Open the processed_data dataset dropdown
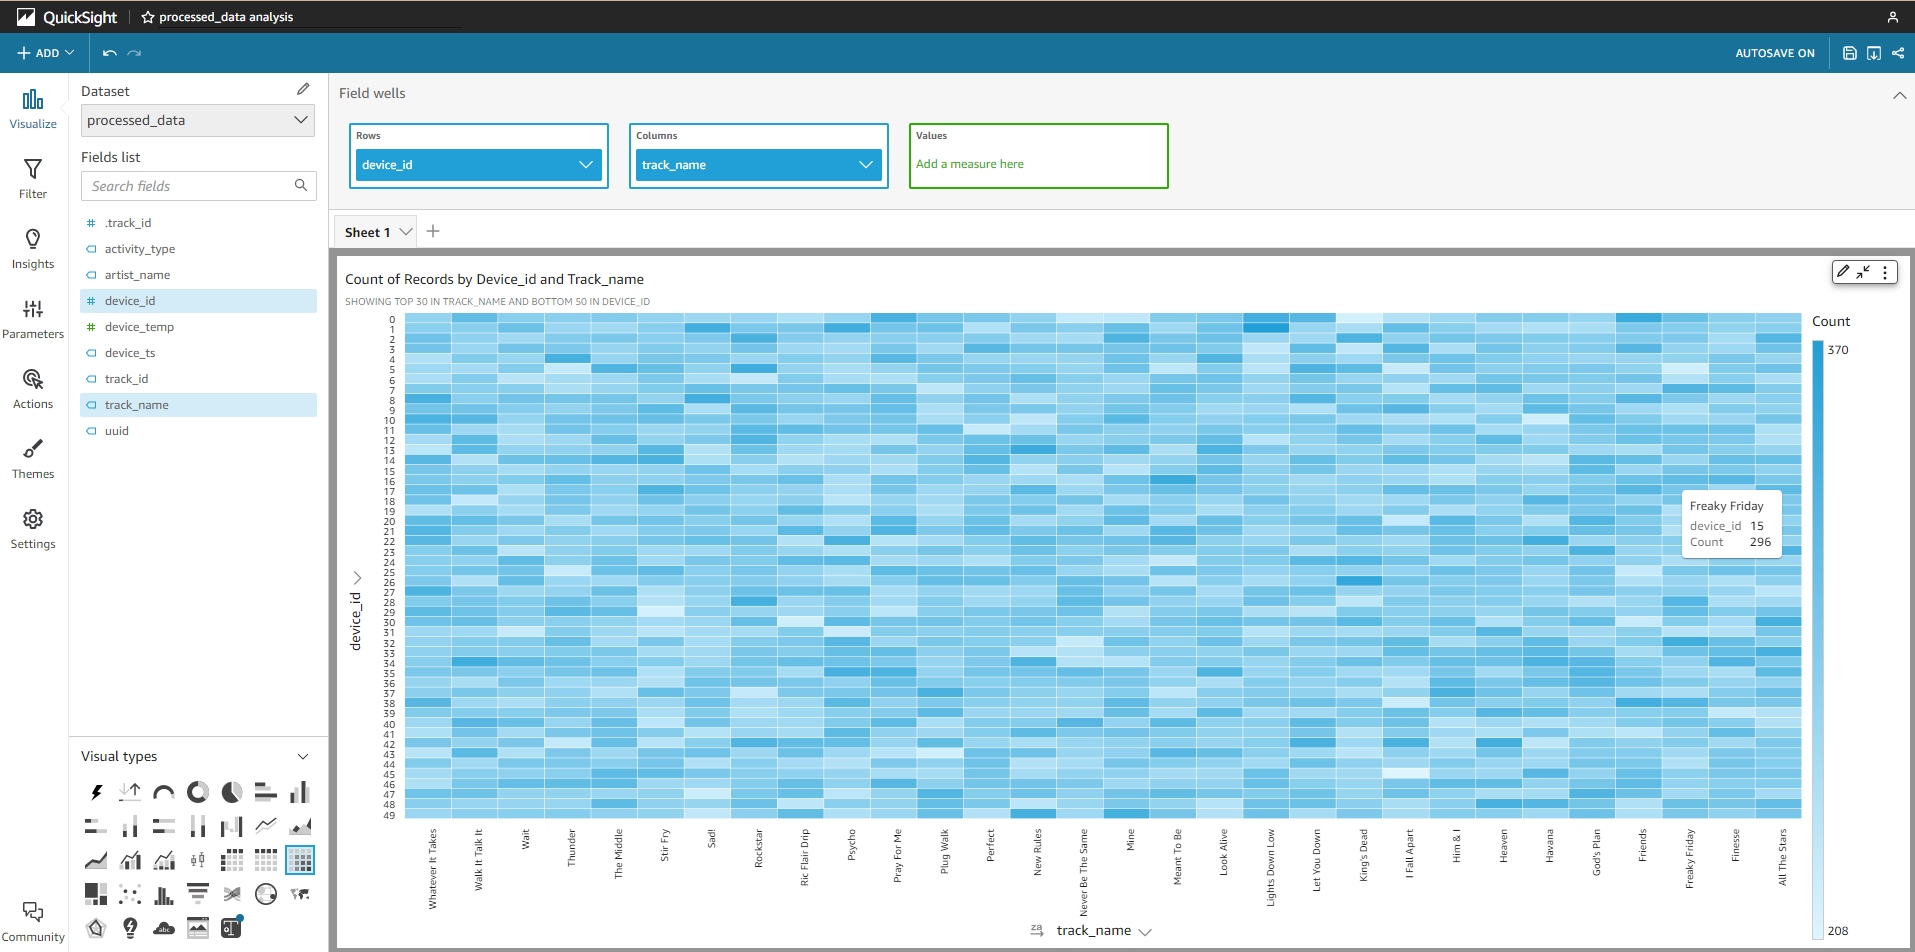 point(198,120)
